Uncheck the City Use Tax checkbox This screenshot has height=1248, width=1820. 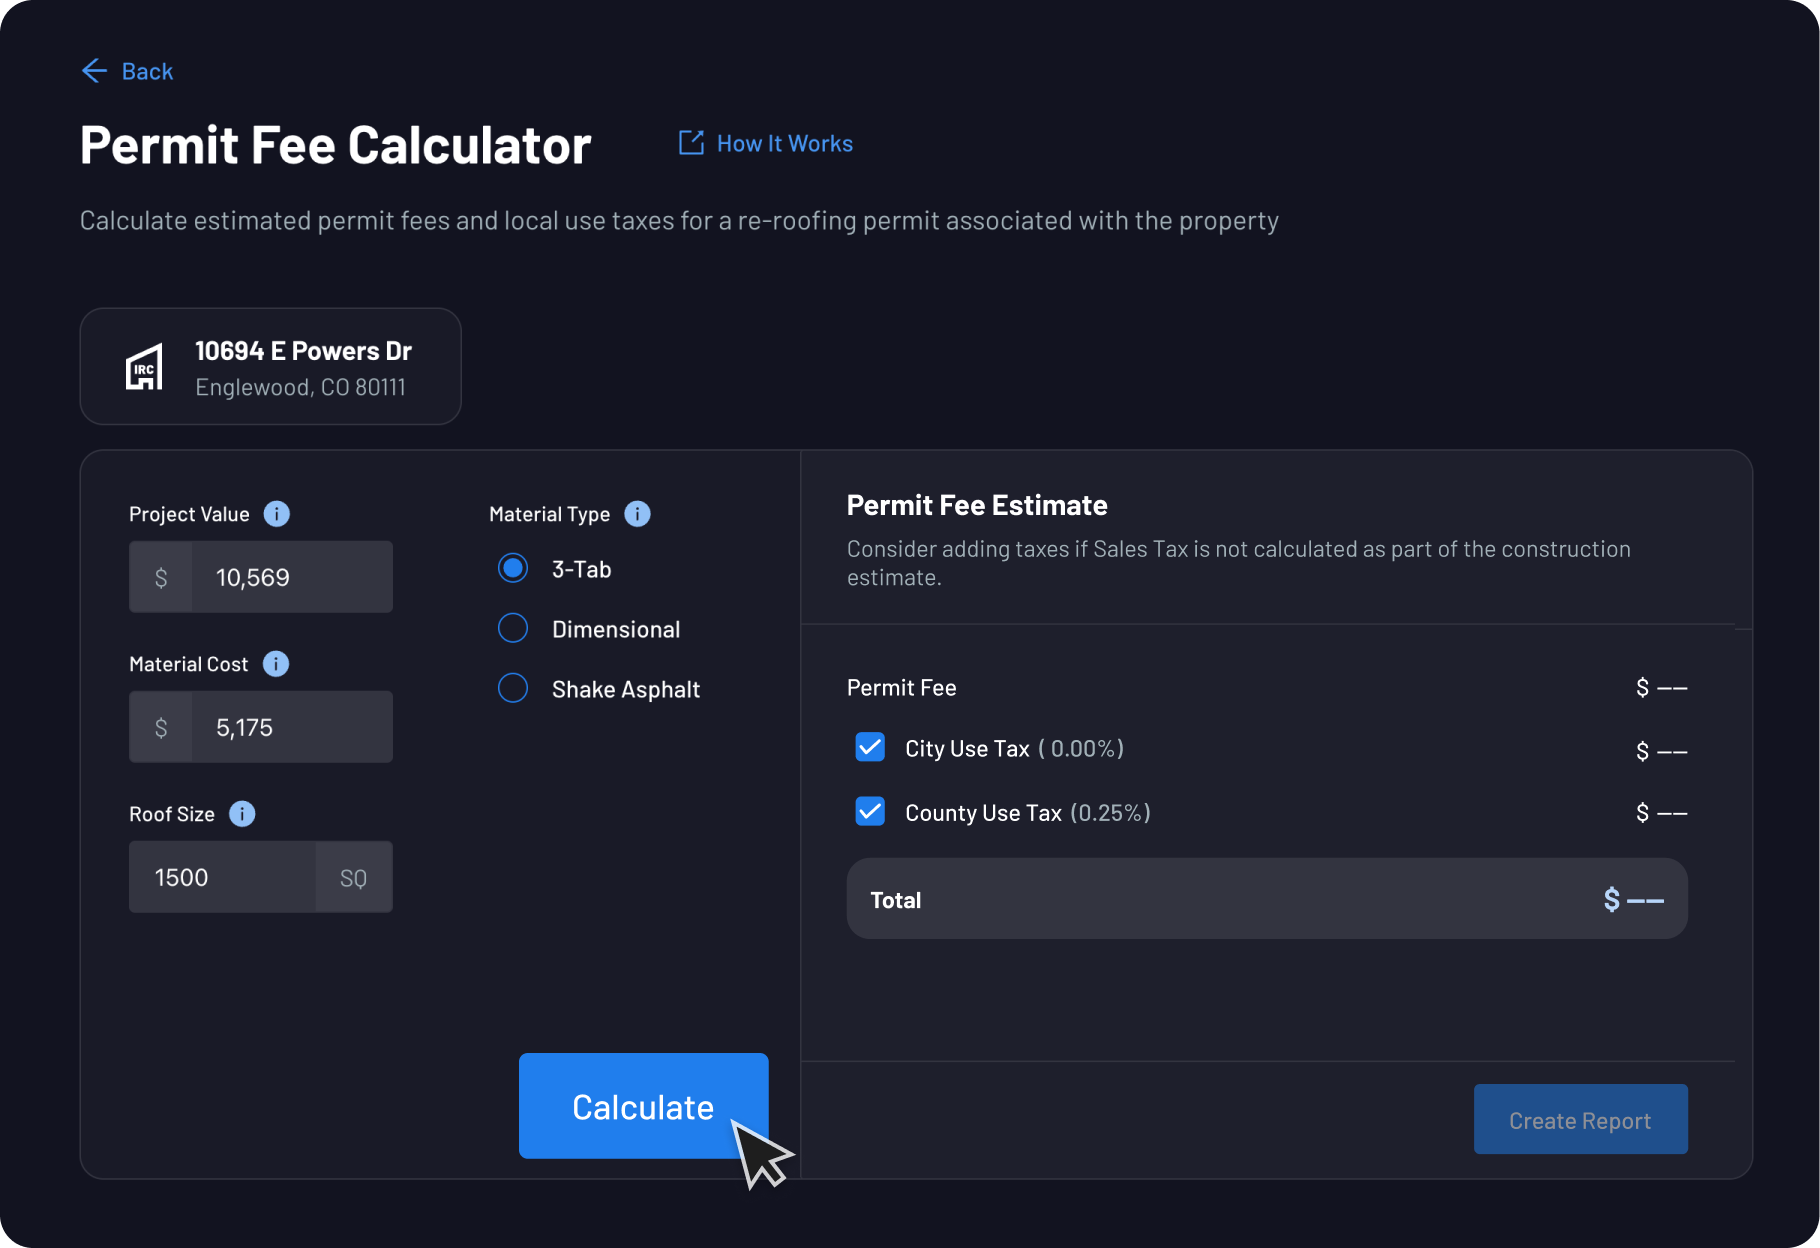(870, 748)
